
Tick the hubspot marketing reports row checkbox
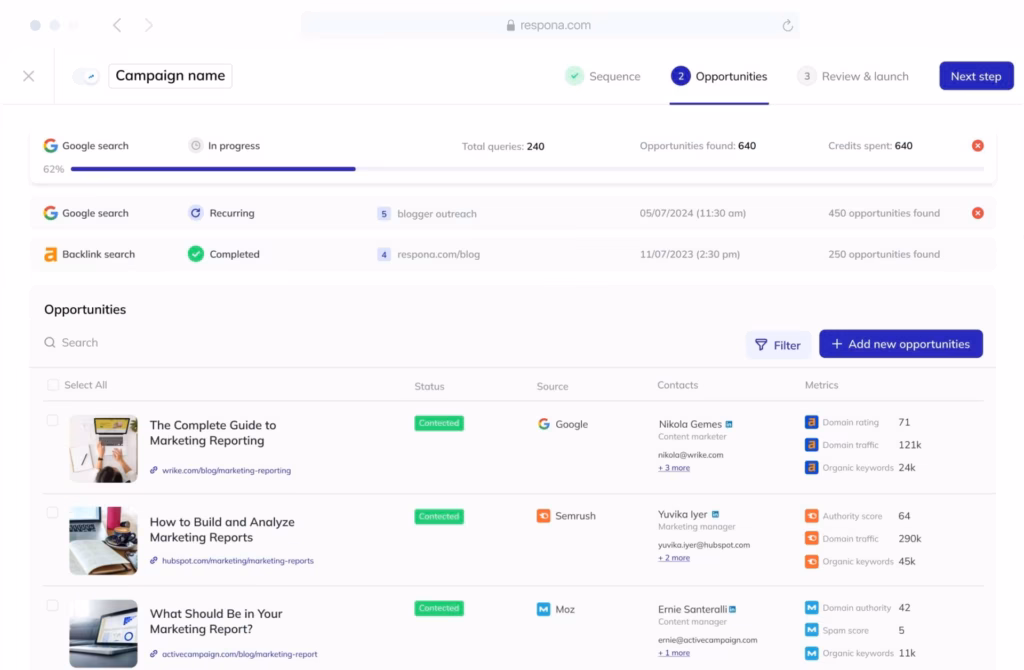pyautogui.click(x=52, y=511)
